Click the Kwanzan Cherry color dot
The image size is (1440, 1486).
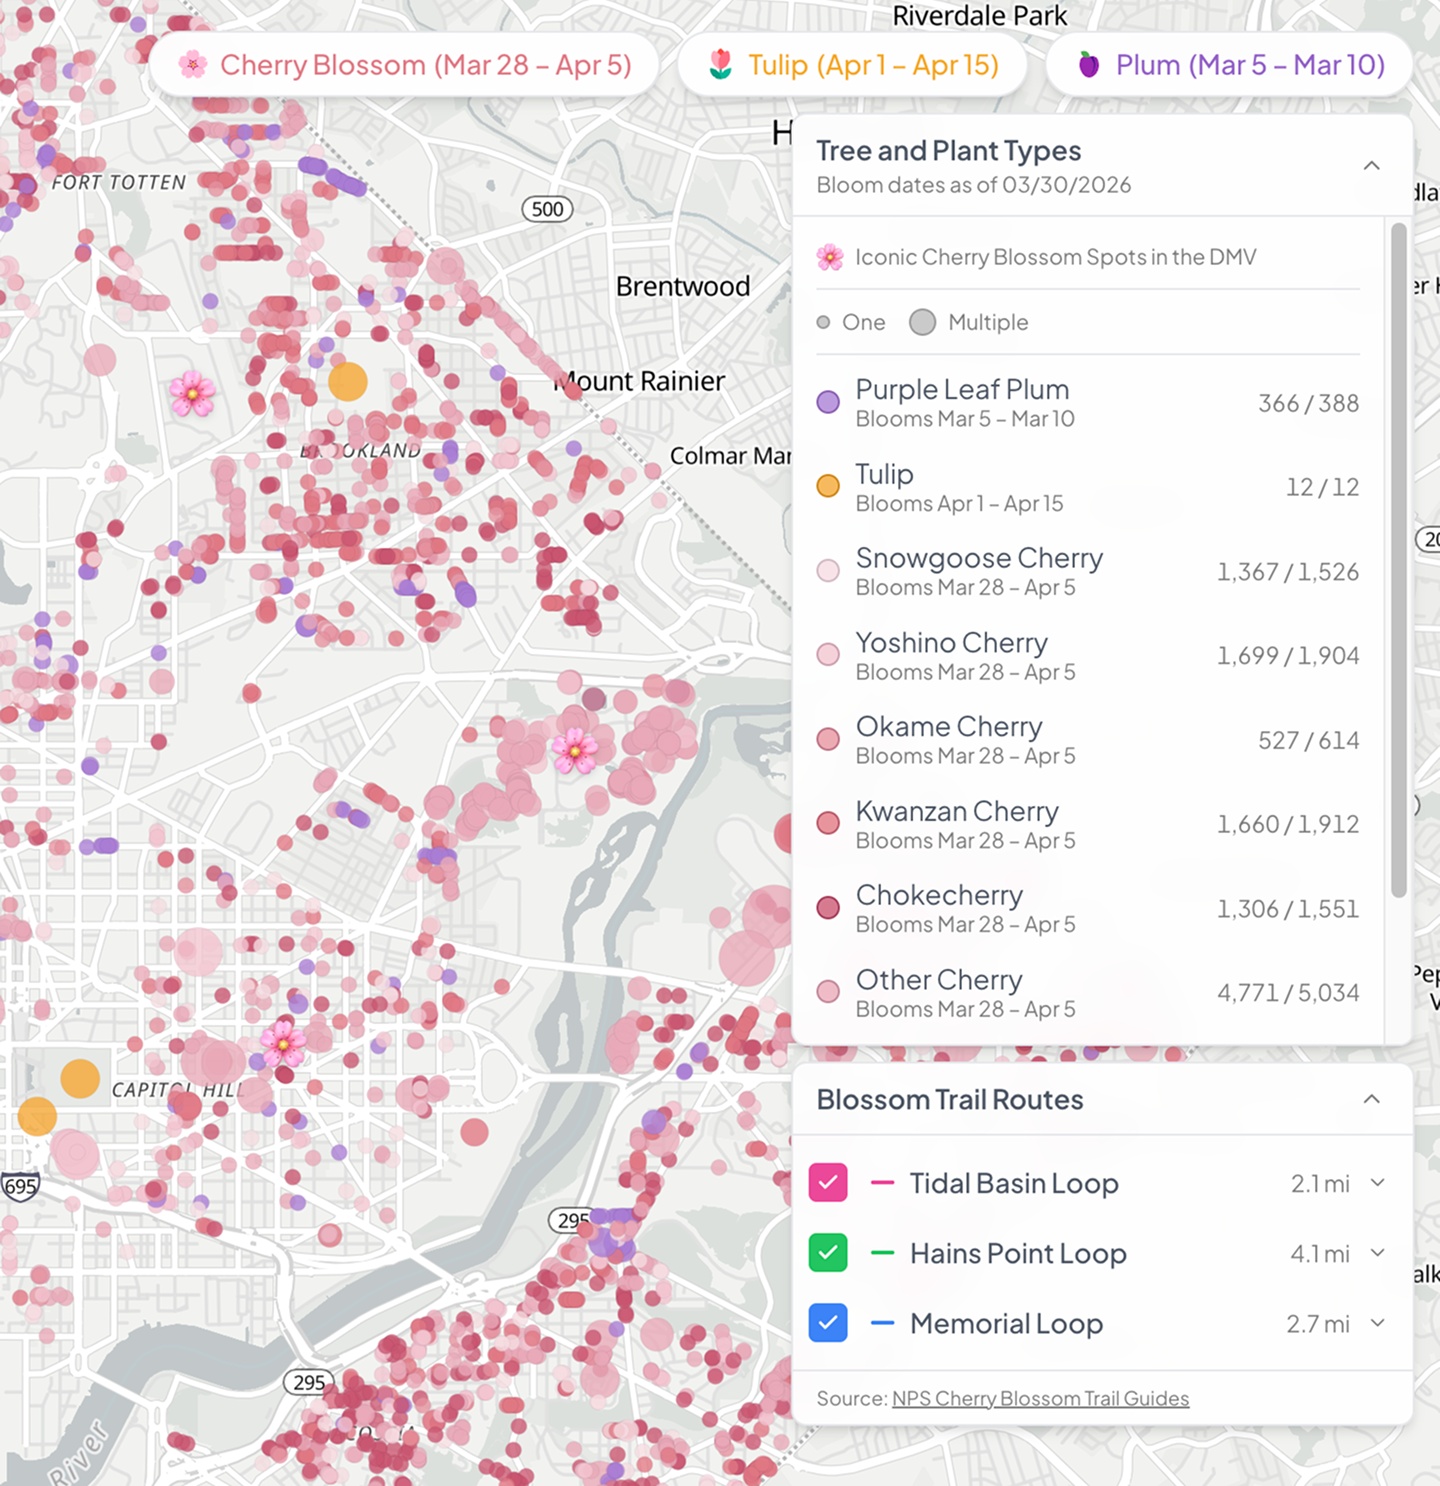coord(828,823)
